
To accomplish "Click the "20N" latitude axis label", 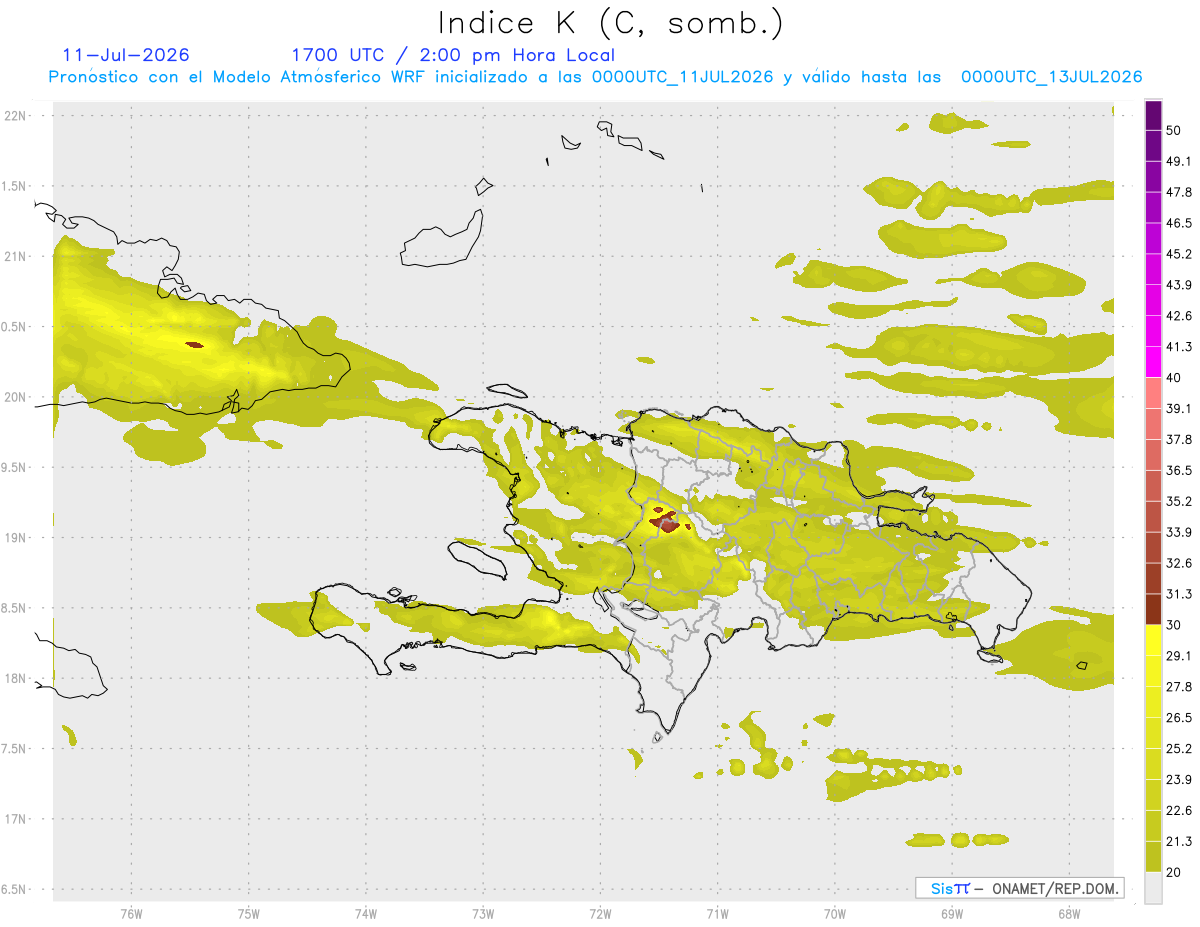I will pyautogui.click(x=16, y=397).
